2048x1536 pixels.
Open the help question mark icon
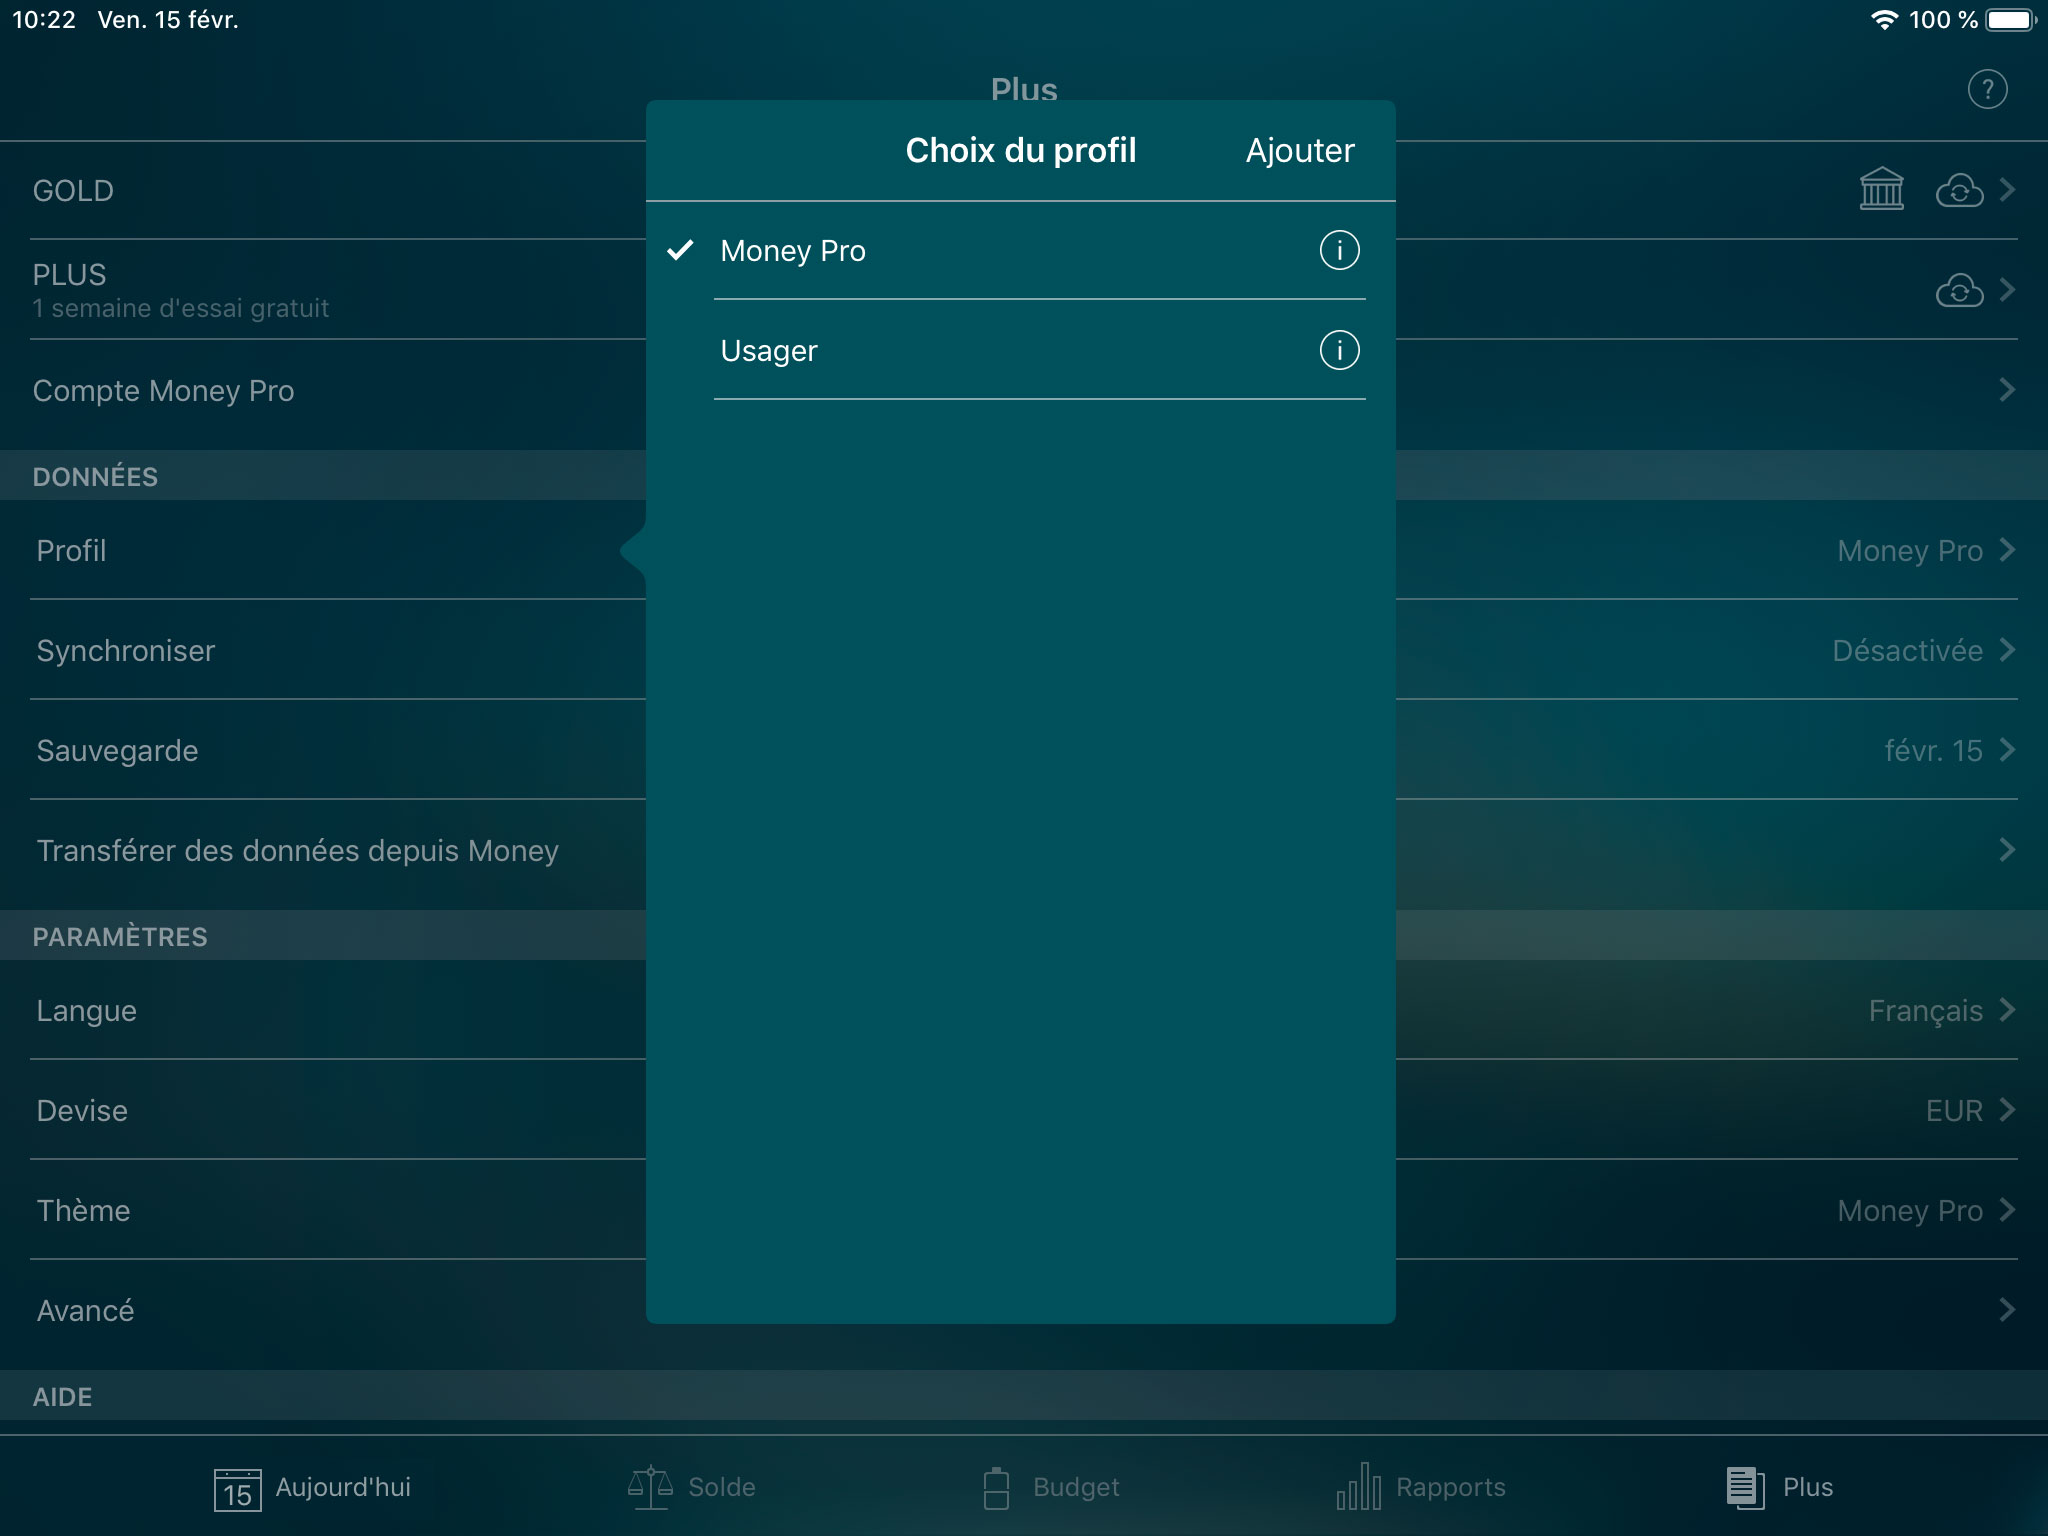pyautogui.click(x=1987, y=89)
